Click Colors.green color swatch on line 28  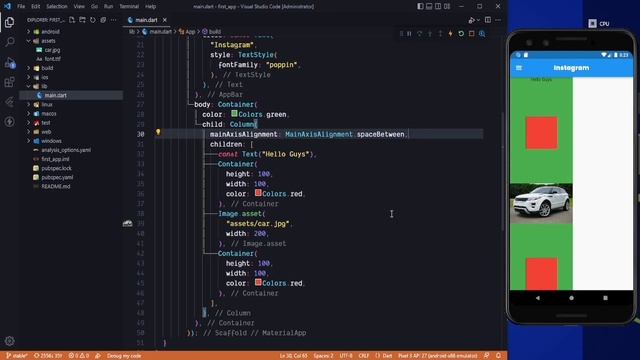(234, 113)
